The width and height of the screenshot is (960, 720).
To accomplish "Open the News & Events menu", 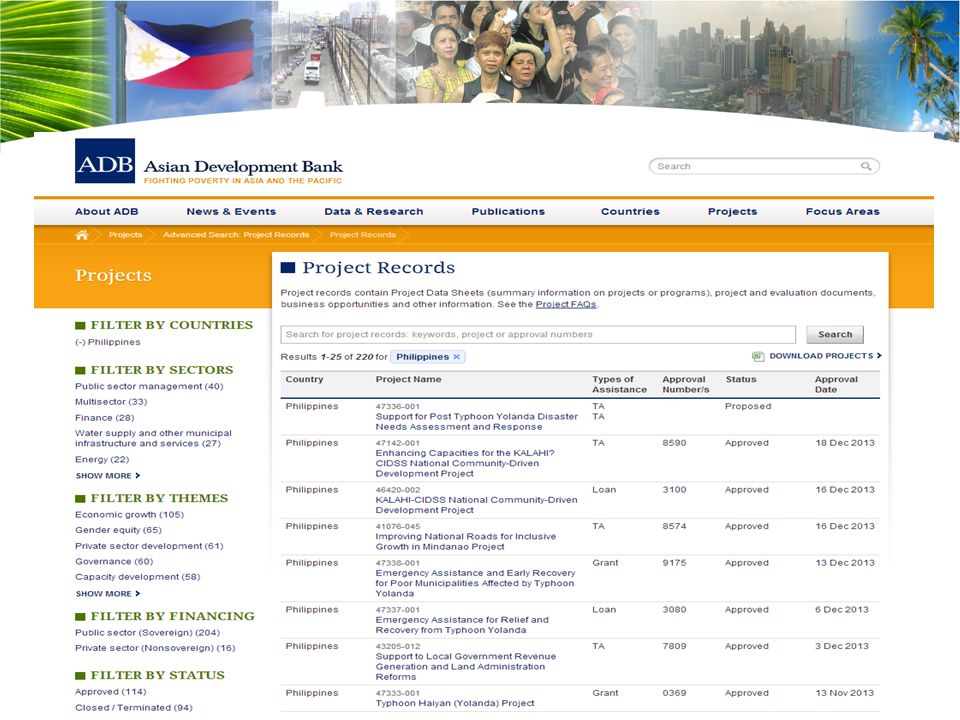I will (231, 212).
